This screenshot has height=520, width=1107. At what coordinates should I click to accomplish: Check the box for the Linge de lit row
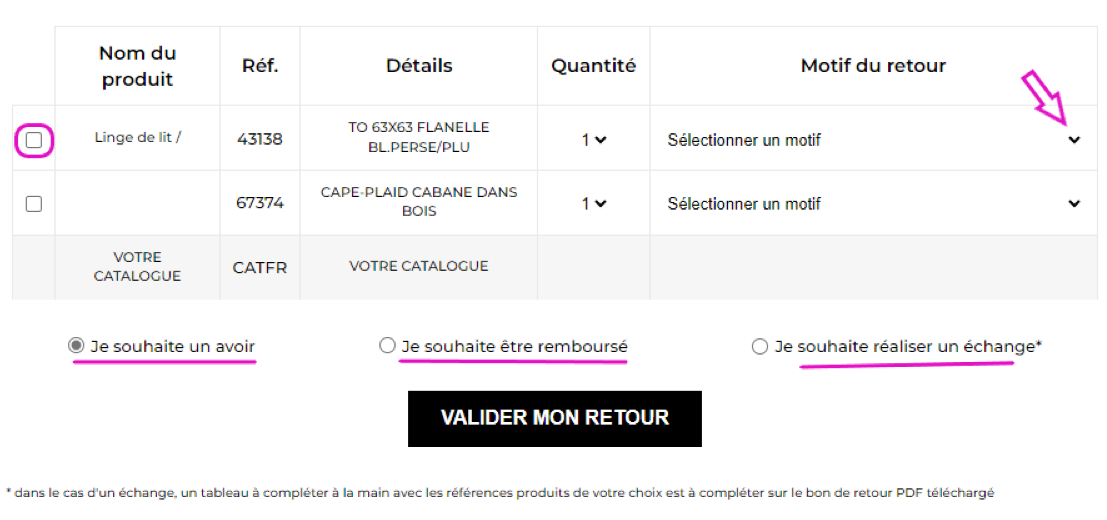(34, 141)
